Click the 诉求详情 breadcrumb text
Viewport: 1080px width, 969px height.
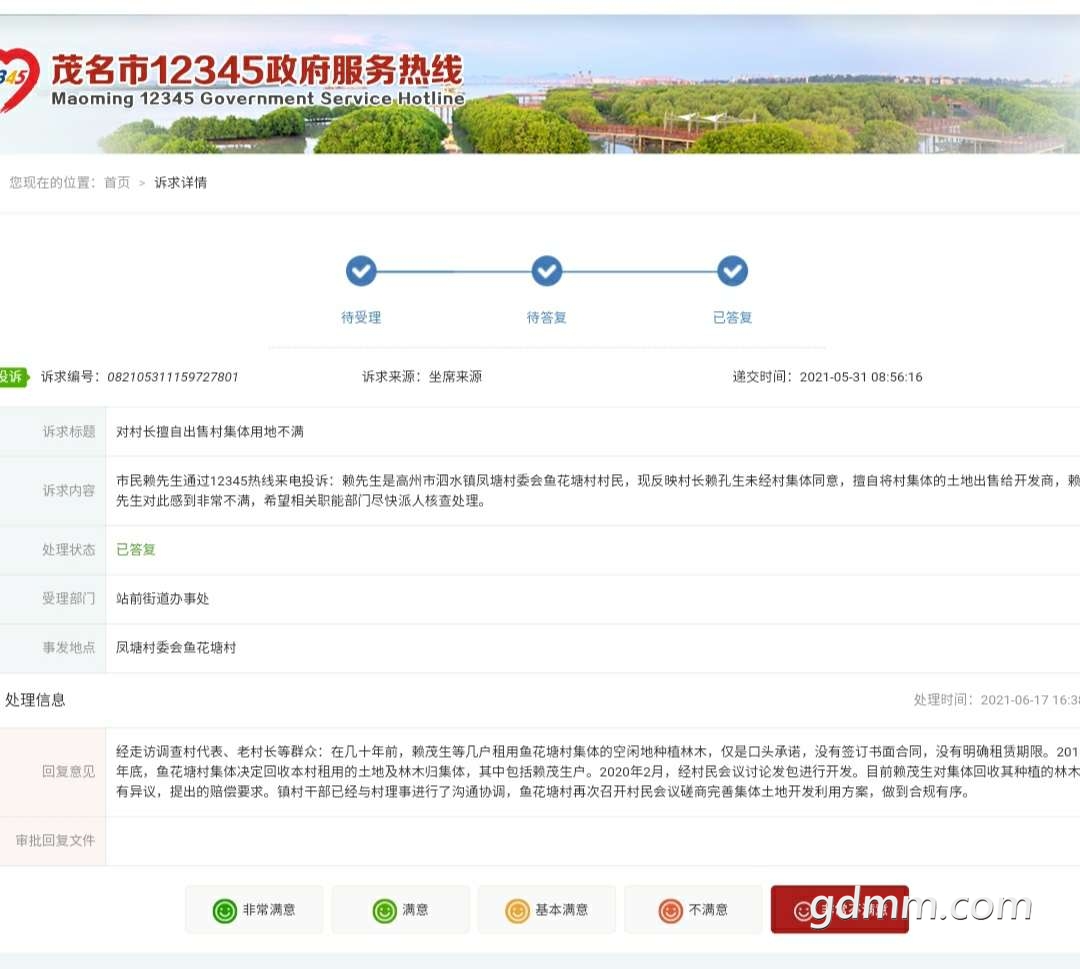180,183
